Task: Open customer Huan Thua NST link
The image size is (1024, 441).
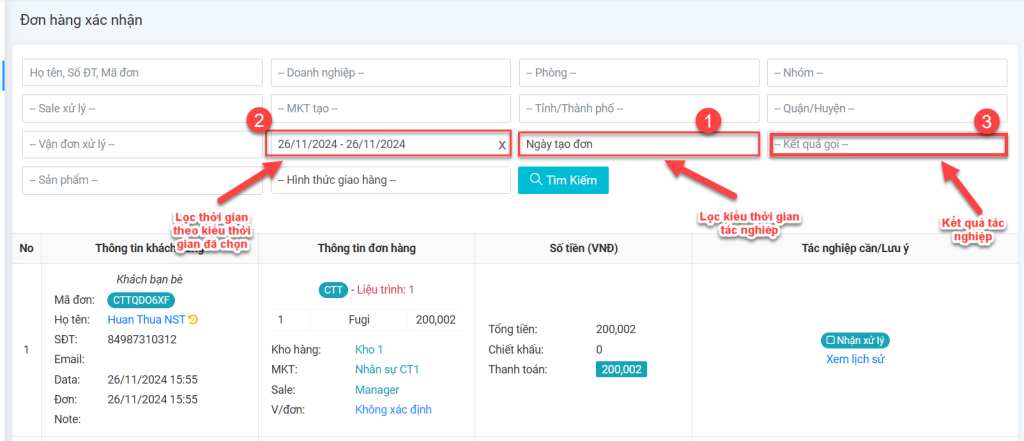Action: [146, 320]
